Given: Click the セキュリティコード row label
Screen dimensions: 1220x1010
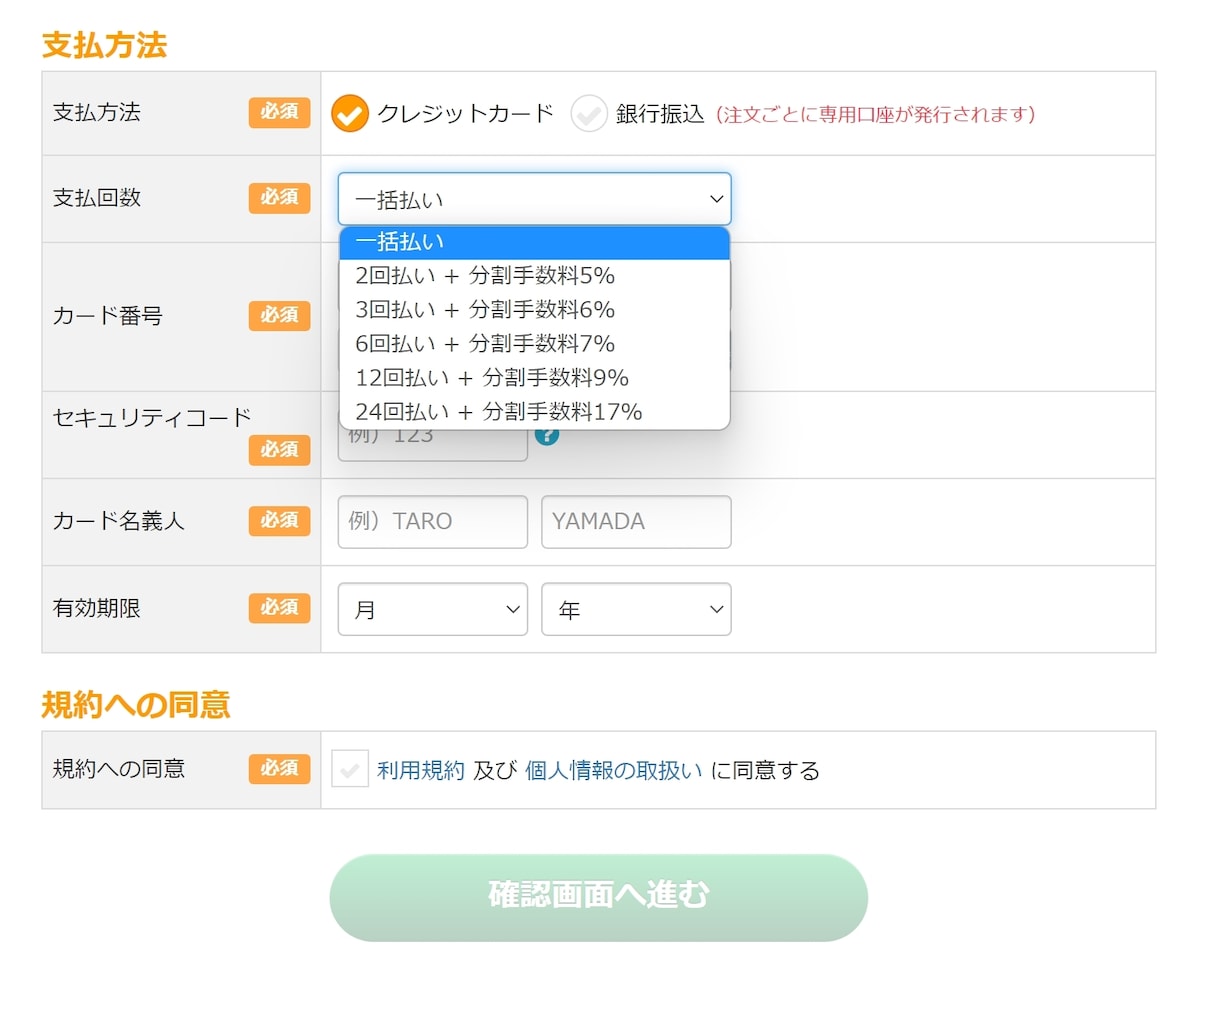Looking at the screenshot, I should (x=152, y=418).
